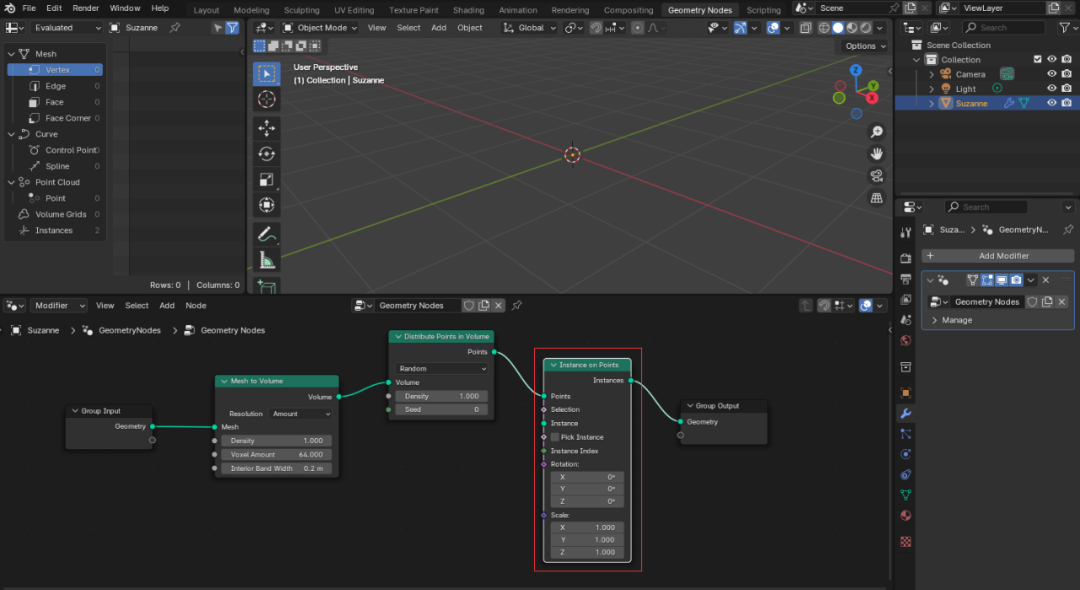Viewport: 1080px width, 590px height.
Task: Pin the Geometry Nodes node tree
Action: pos(517,306)
